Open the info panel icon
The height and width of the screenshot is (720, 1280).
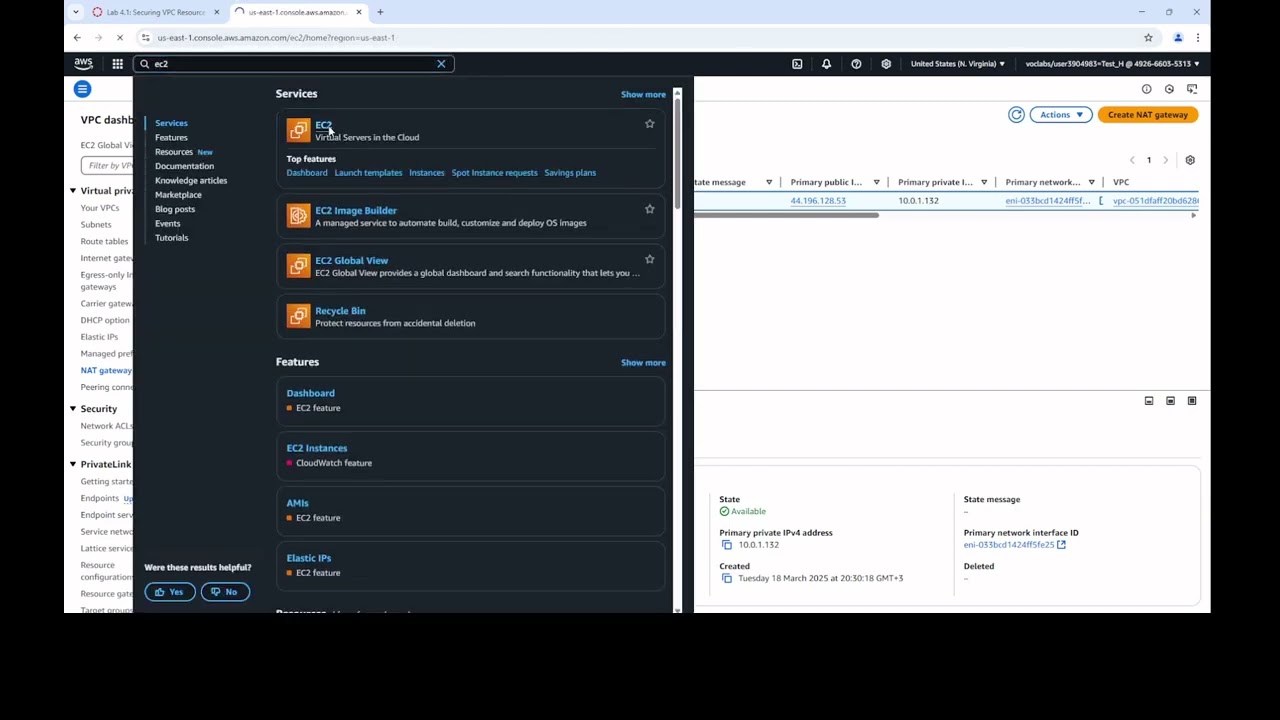click(x=1147, y=89)
